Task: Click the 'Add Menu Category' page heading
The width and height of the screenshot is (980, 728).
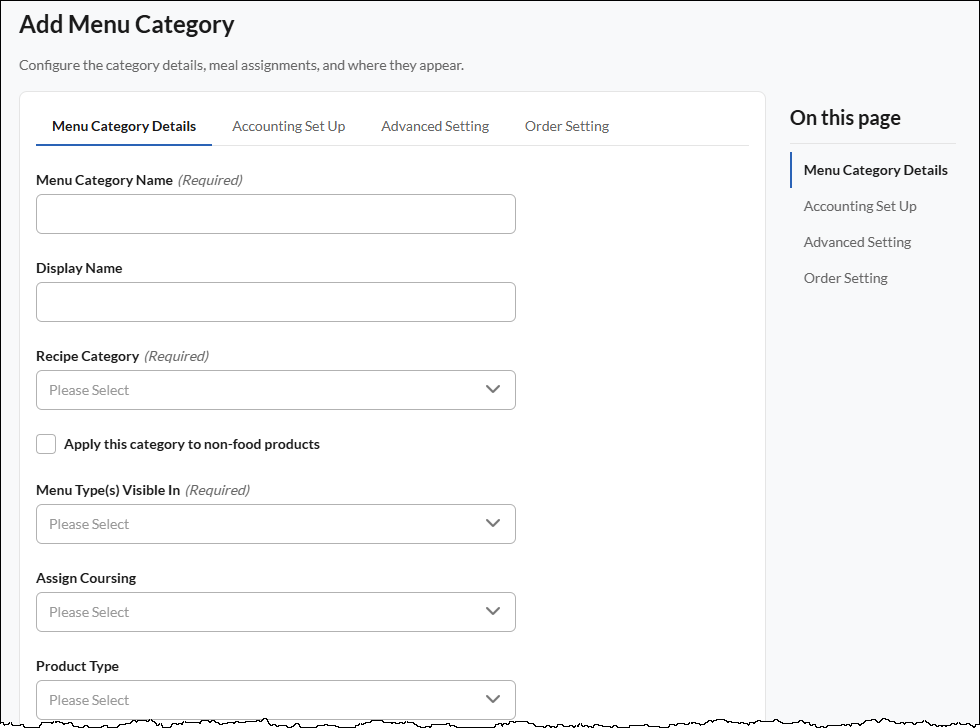Action: pyautogui.click(x=127, y=25)
